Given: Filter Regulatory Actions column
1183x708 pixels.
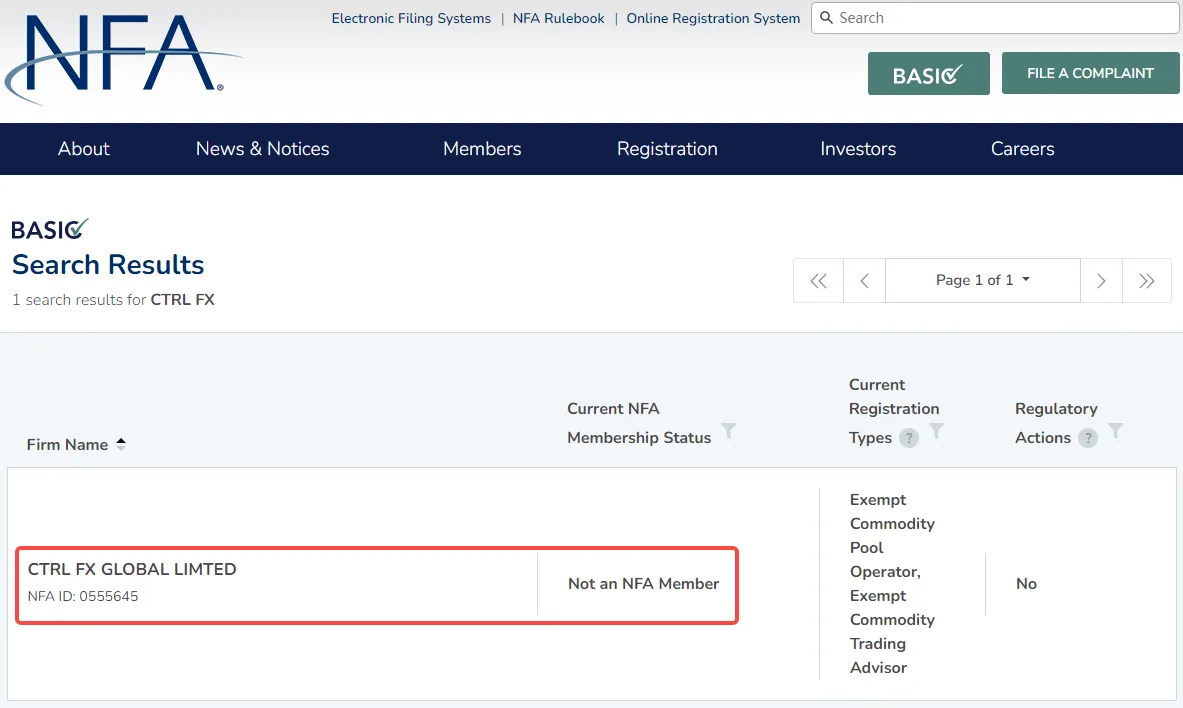Looking at the screenshot, I should click(1115, 431).
